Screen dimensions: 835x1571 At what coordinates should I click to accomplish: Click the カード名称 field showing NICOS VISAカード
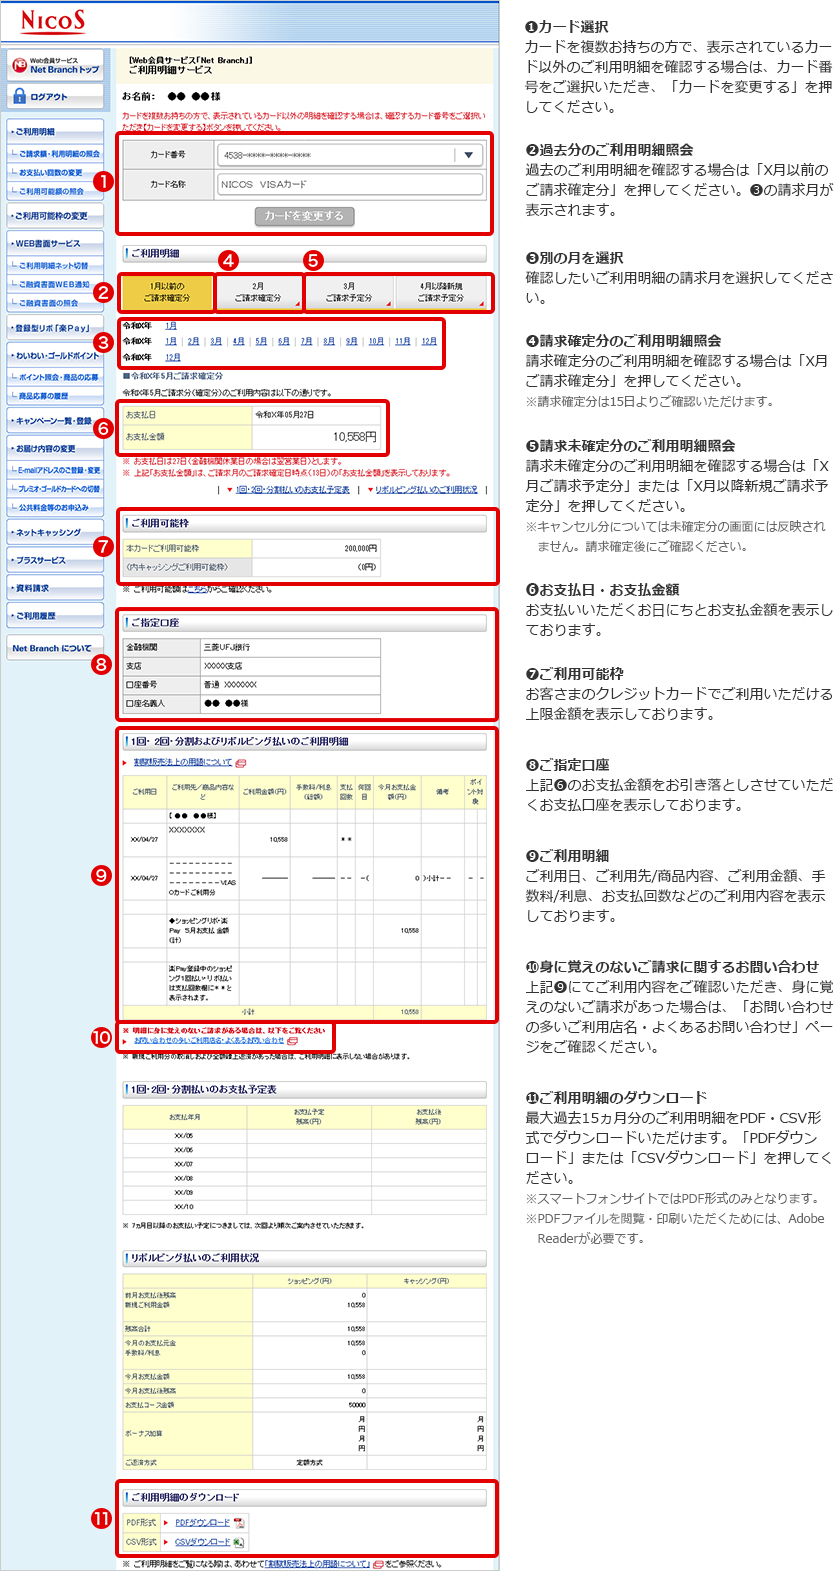tap(350, 184)
